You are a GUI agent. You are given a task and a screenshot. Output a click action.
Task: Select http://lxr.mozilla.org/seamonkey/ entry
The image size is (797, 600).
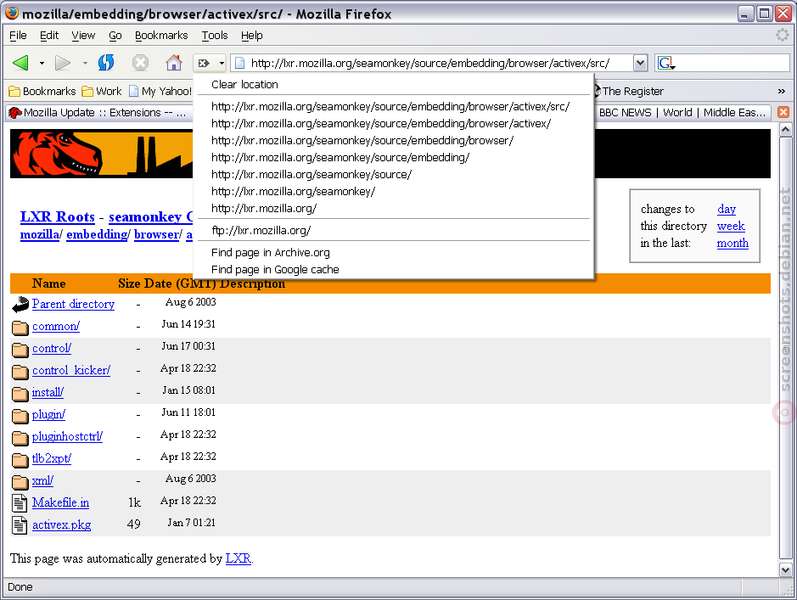[x=393, y=192]
